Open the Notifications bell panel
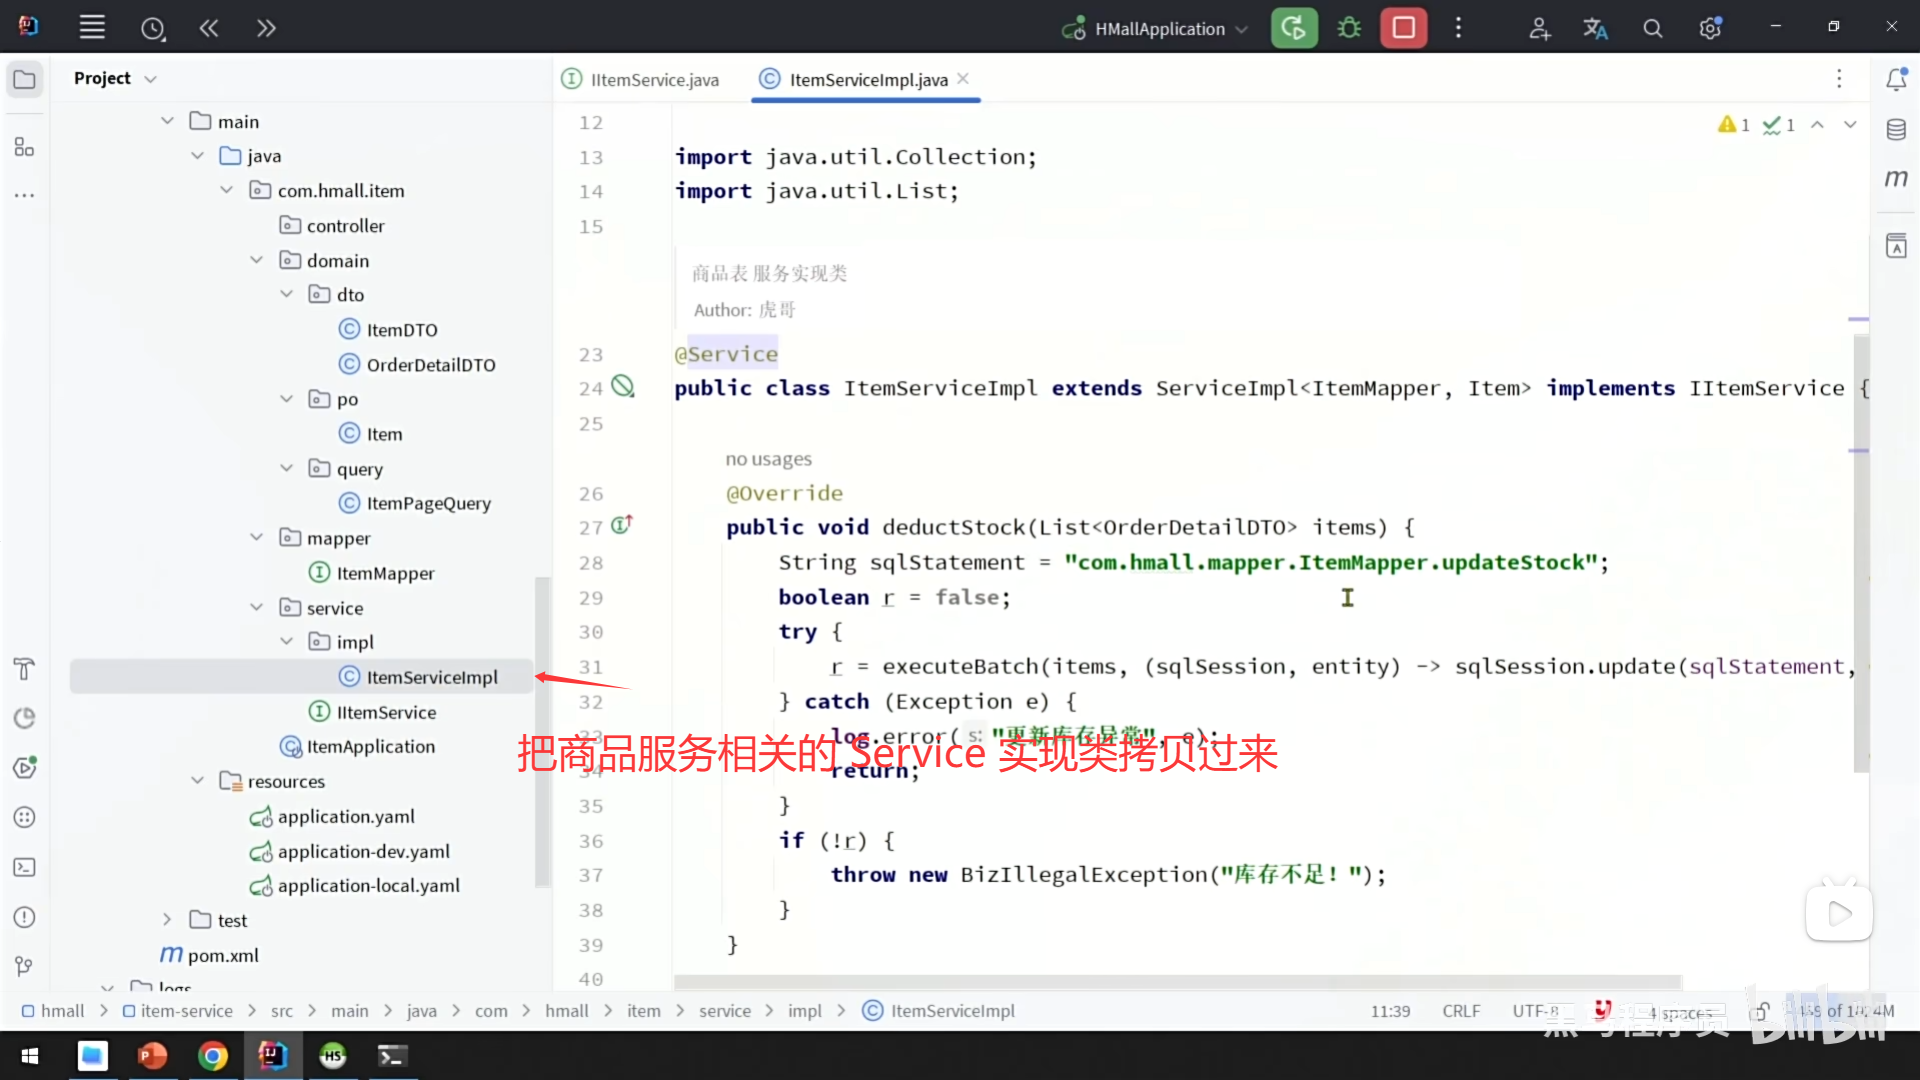The height and width of the screenshot is (1080, 1920). pos(1896,79)
